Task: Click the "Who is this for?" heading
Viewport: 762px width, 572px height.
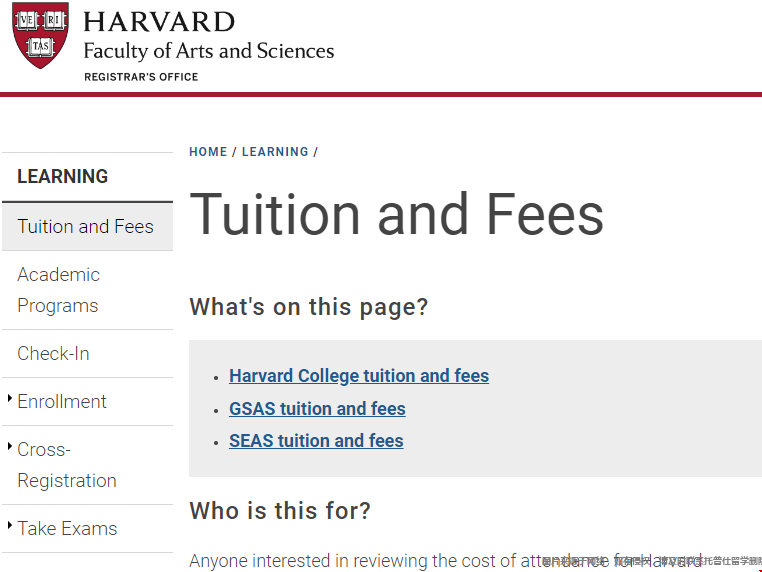Action: tap(280, 511)
